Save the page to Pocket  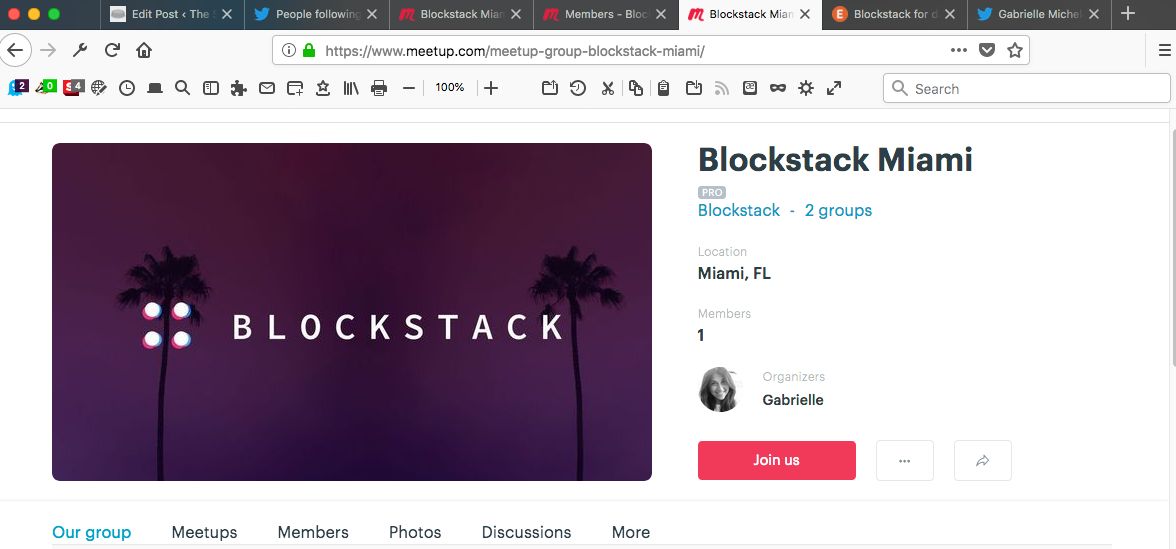pos(987,50)
